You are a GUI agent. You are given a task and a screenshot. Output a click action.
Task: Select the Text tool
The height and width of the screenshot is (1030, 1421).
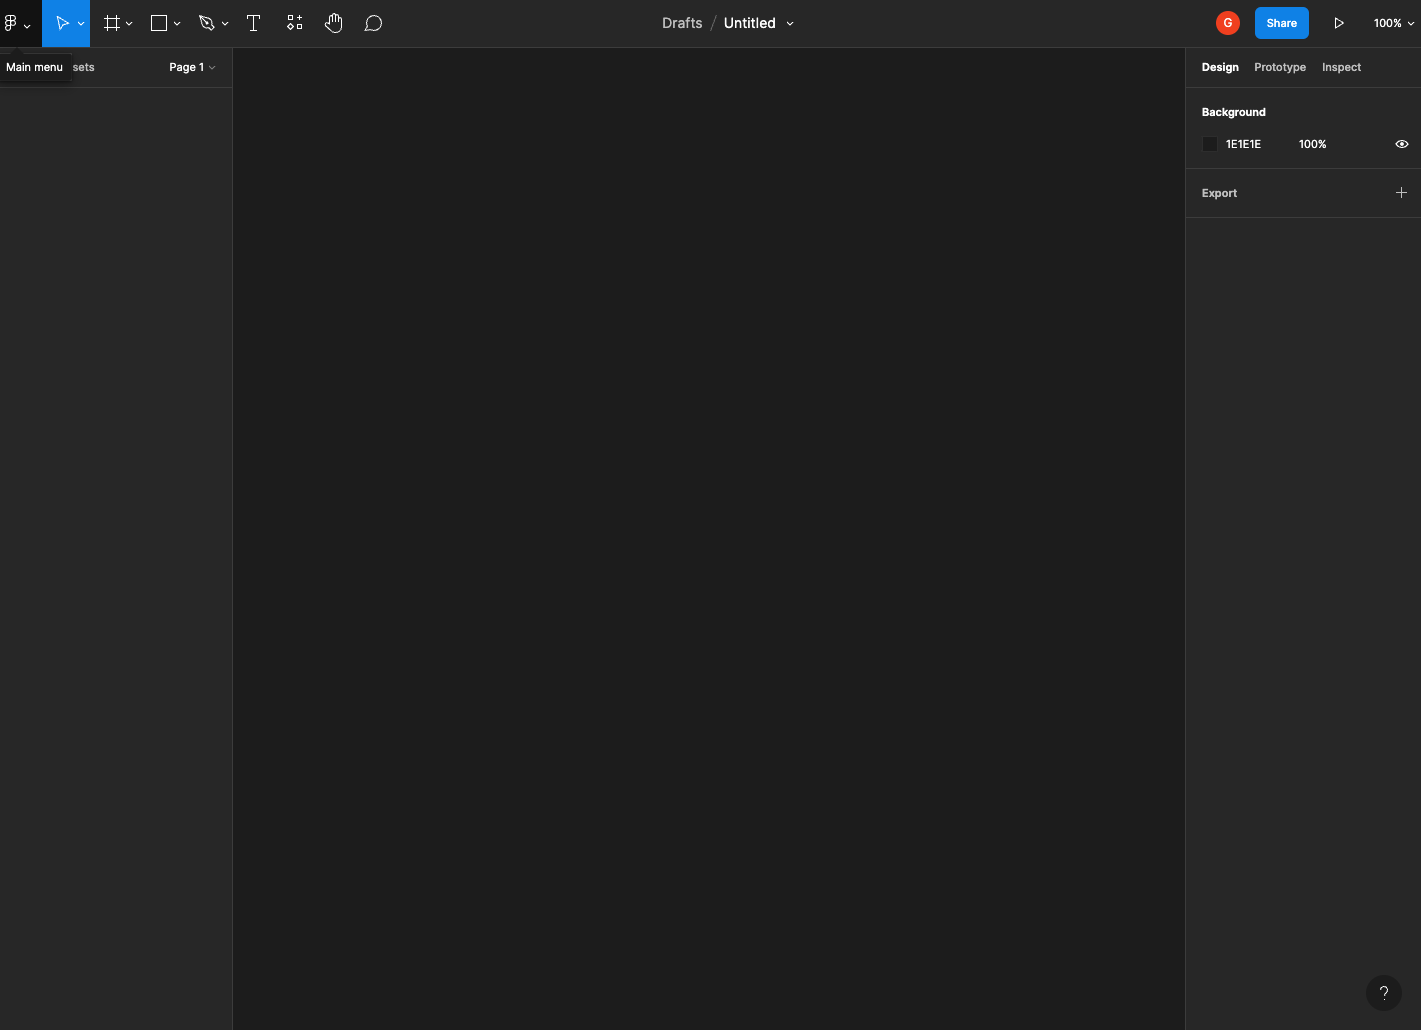pyautogui.click(x=254, y=23)
